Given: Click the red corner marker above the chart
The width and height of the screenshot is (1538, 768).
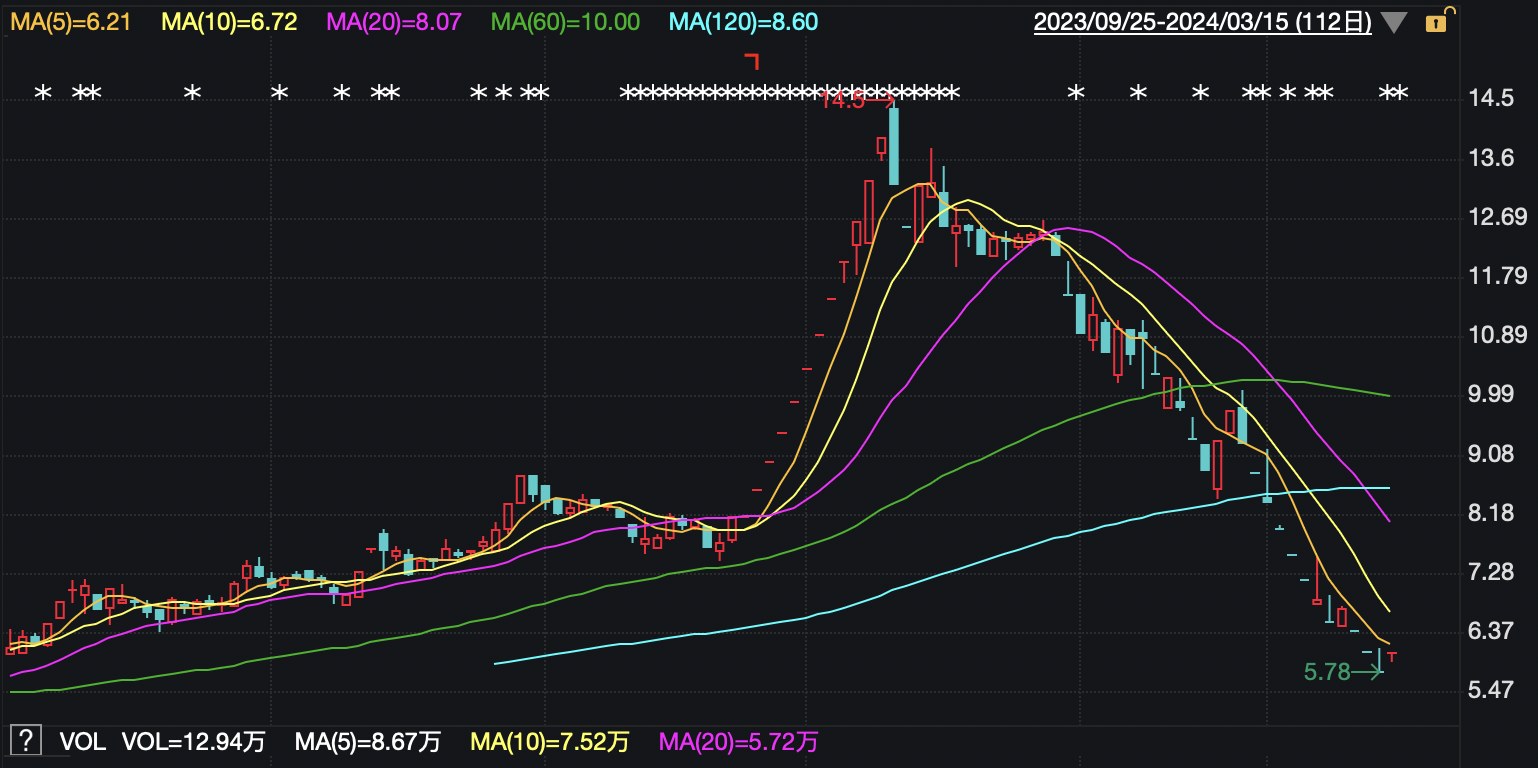Looking at the screenshot, I should (752, 62).
